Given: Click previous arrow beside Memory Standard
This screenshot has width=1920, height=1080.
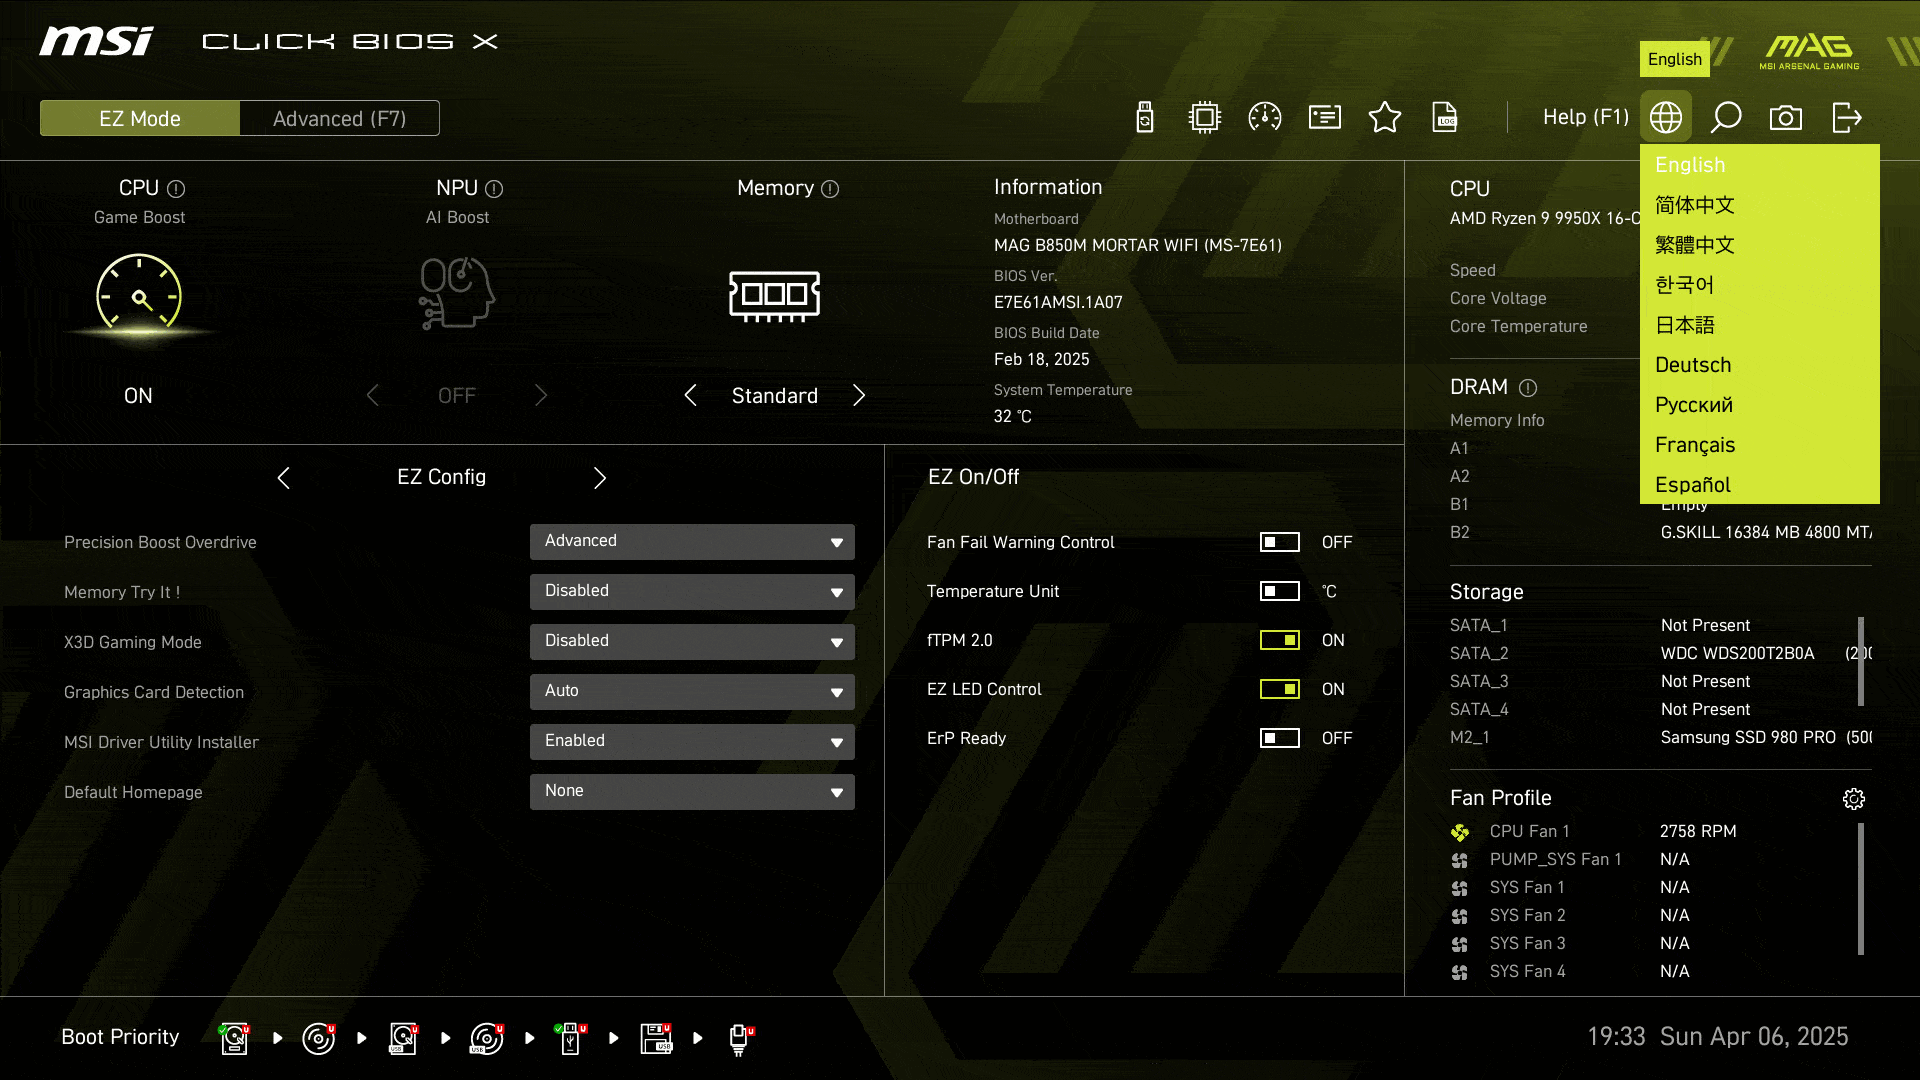Looking at the screenshot, I should coord(690,395).
